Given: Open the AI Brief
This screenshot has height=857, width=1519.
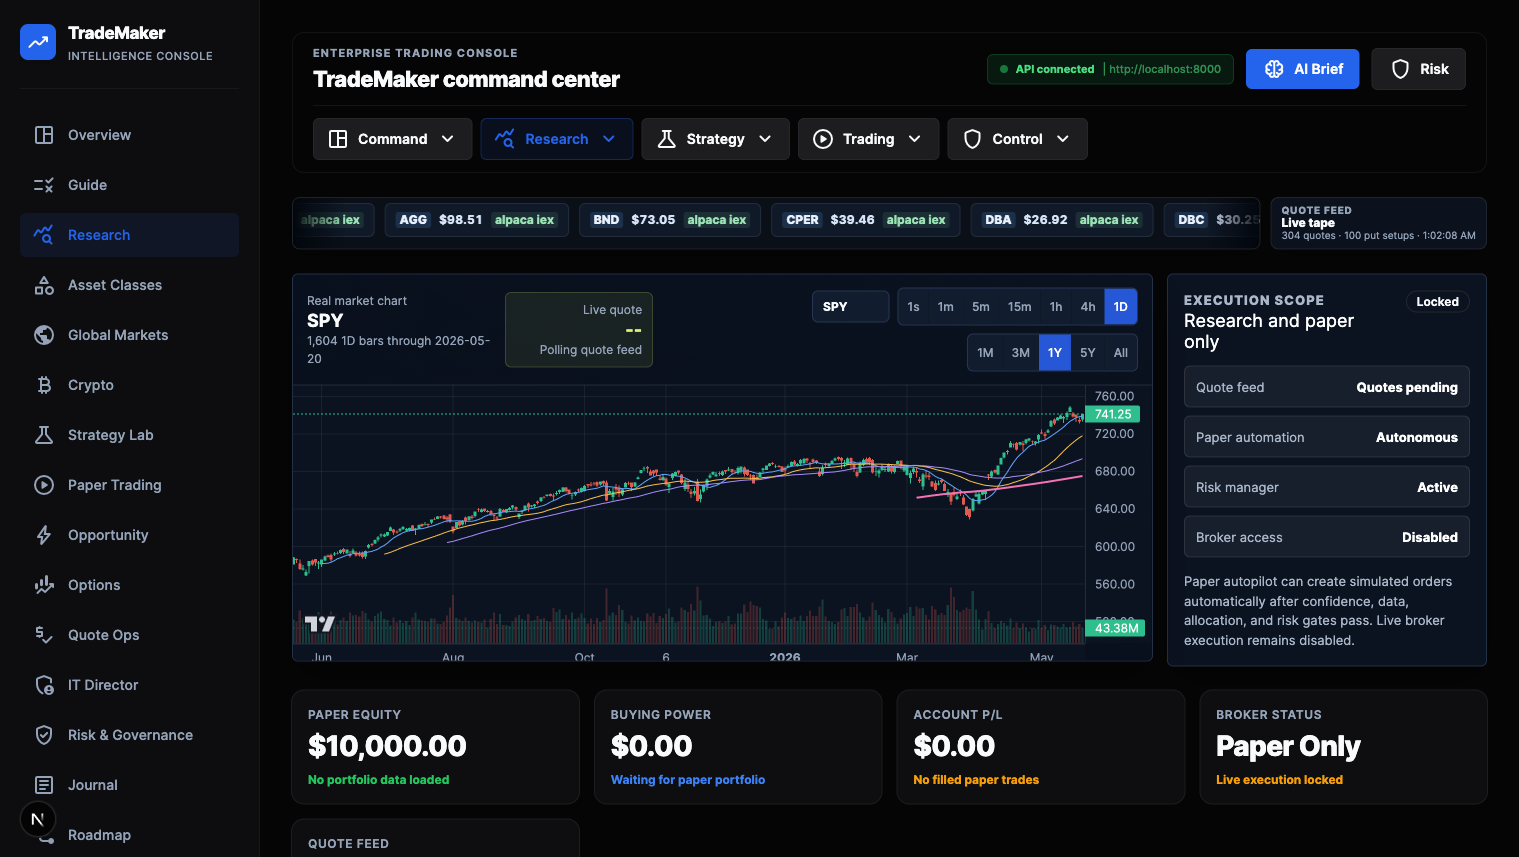Looking at the screenshot, I should tap(1302, 69).
